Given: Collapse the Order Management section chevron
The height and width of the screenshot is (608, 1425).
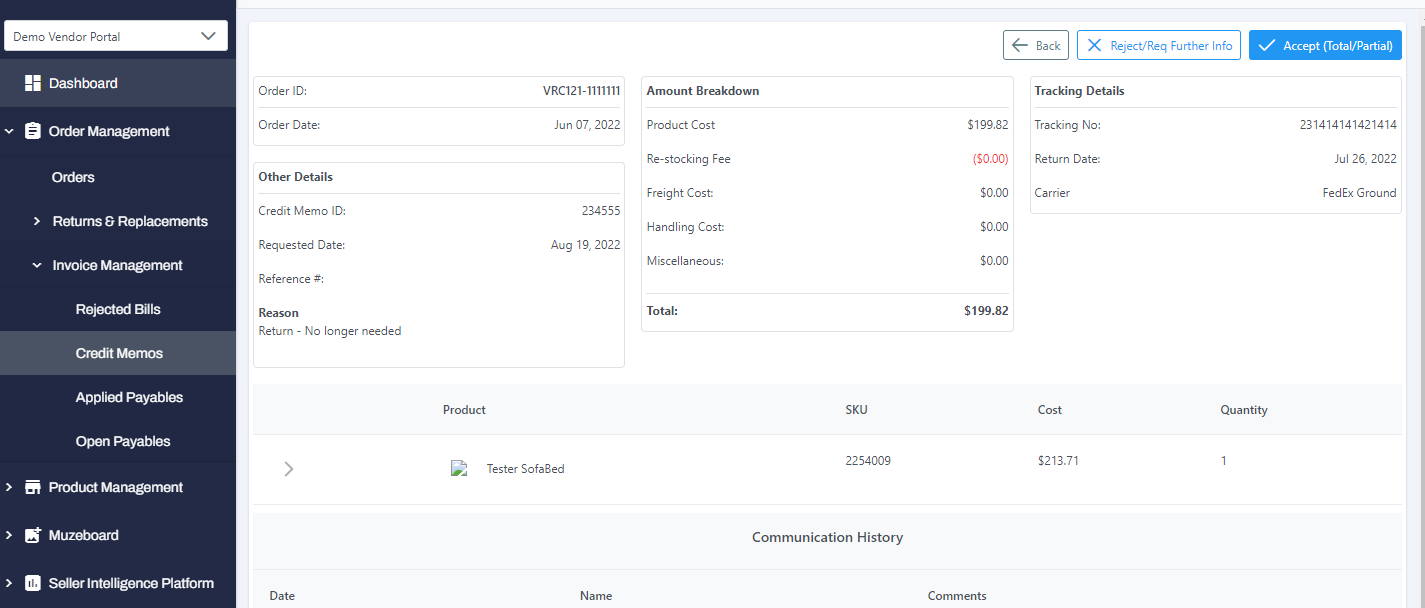Looking at the screenshot, I should [x=9, y=131].
